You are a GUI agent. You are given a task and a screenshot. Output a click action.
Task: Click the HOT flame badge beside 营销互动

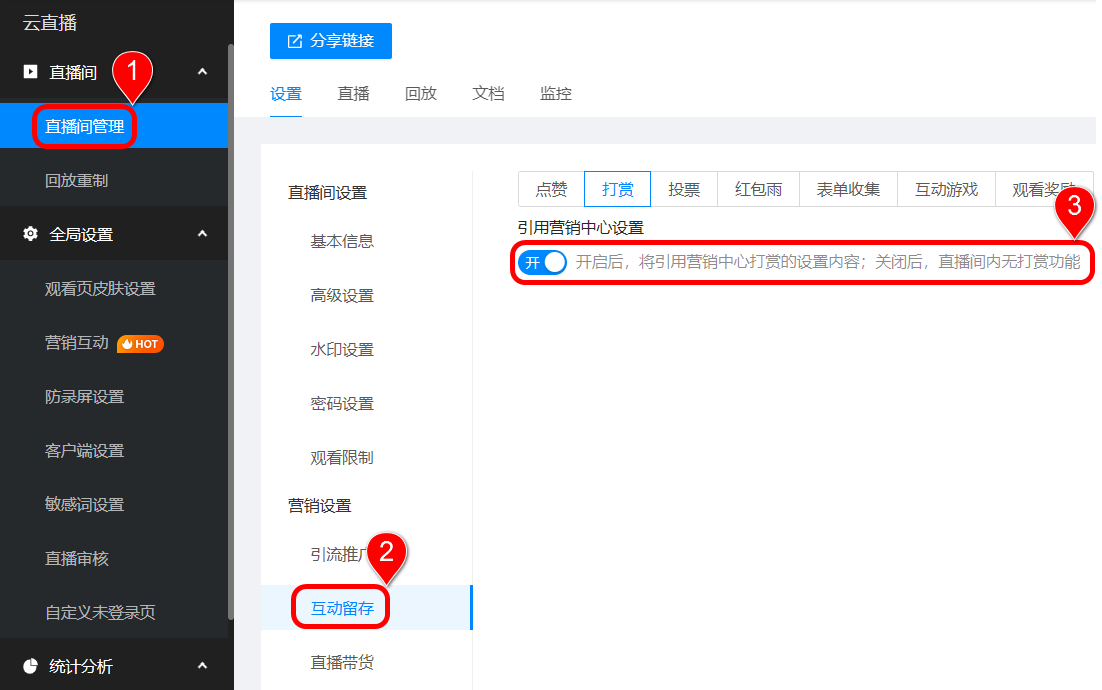pos(140,343)
